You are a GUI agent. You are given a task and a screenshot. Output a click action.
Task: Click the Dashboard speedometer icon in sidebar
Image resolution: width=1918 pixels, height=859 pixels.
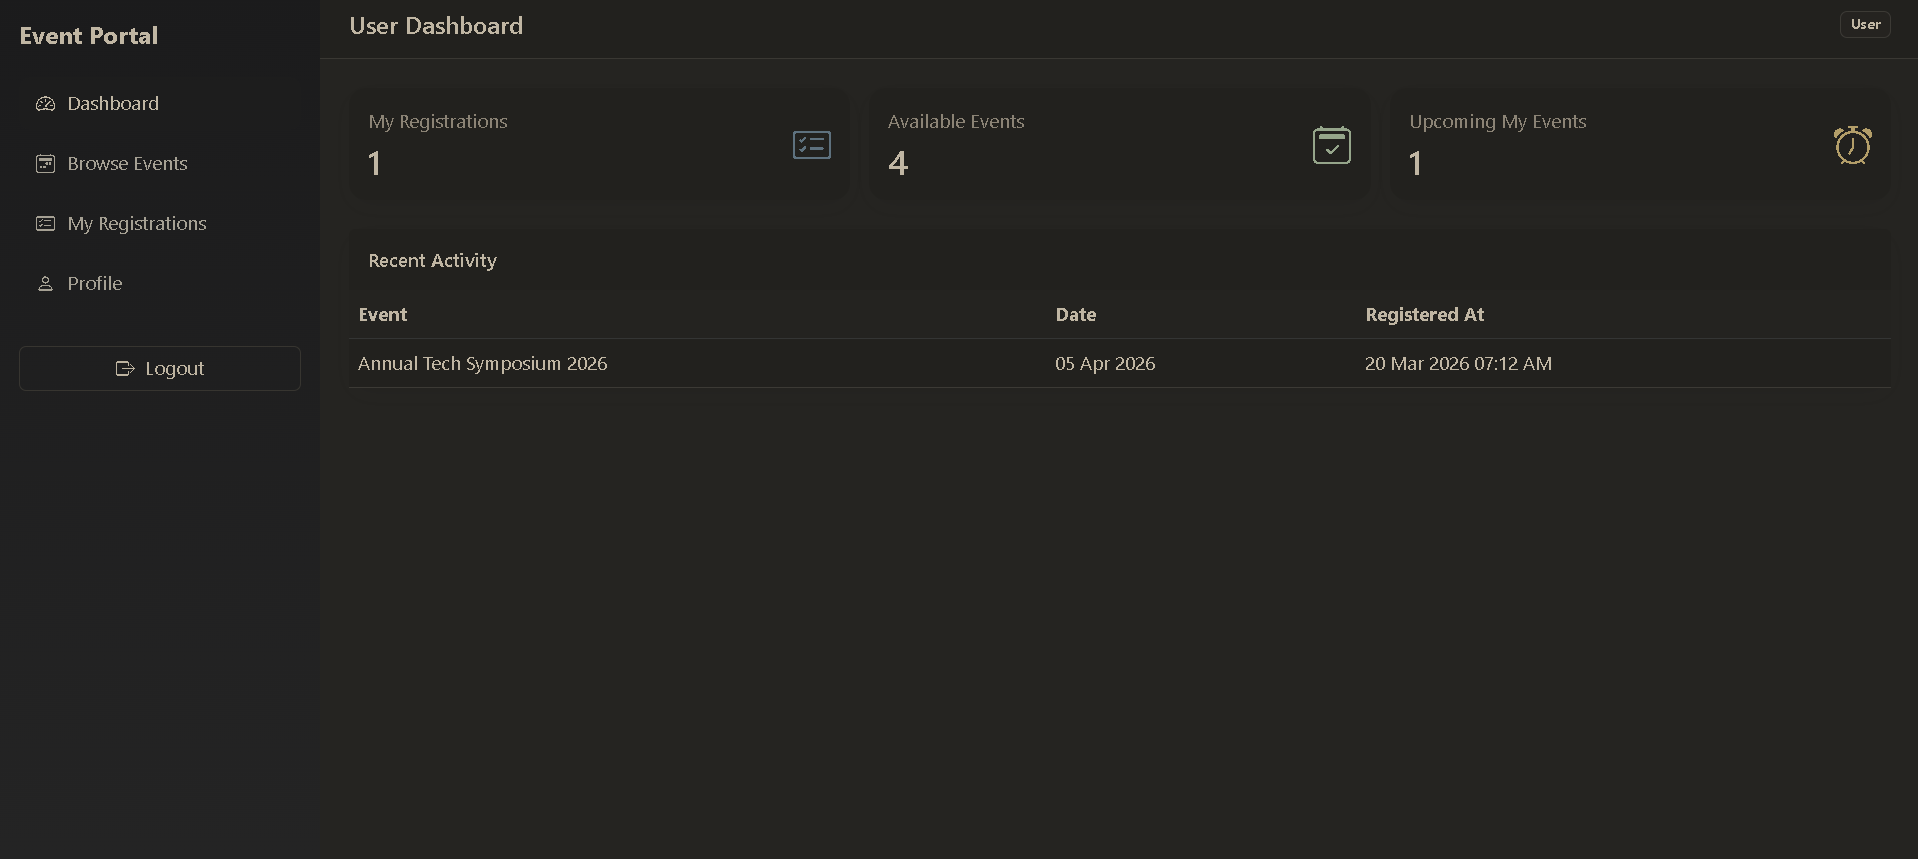(x=45, y=104)
